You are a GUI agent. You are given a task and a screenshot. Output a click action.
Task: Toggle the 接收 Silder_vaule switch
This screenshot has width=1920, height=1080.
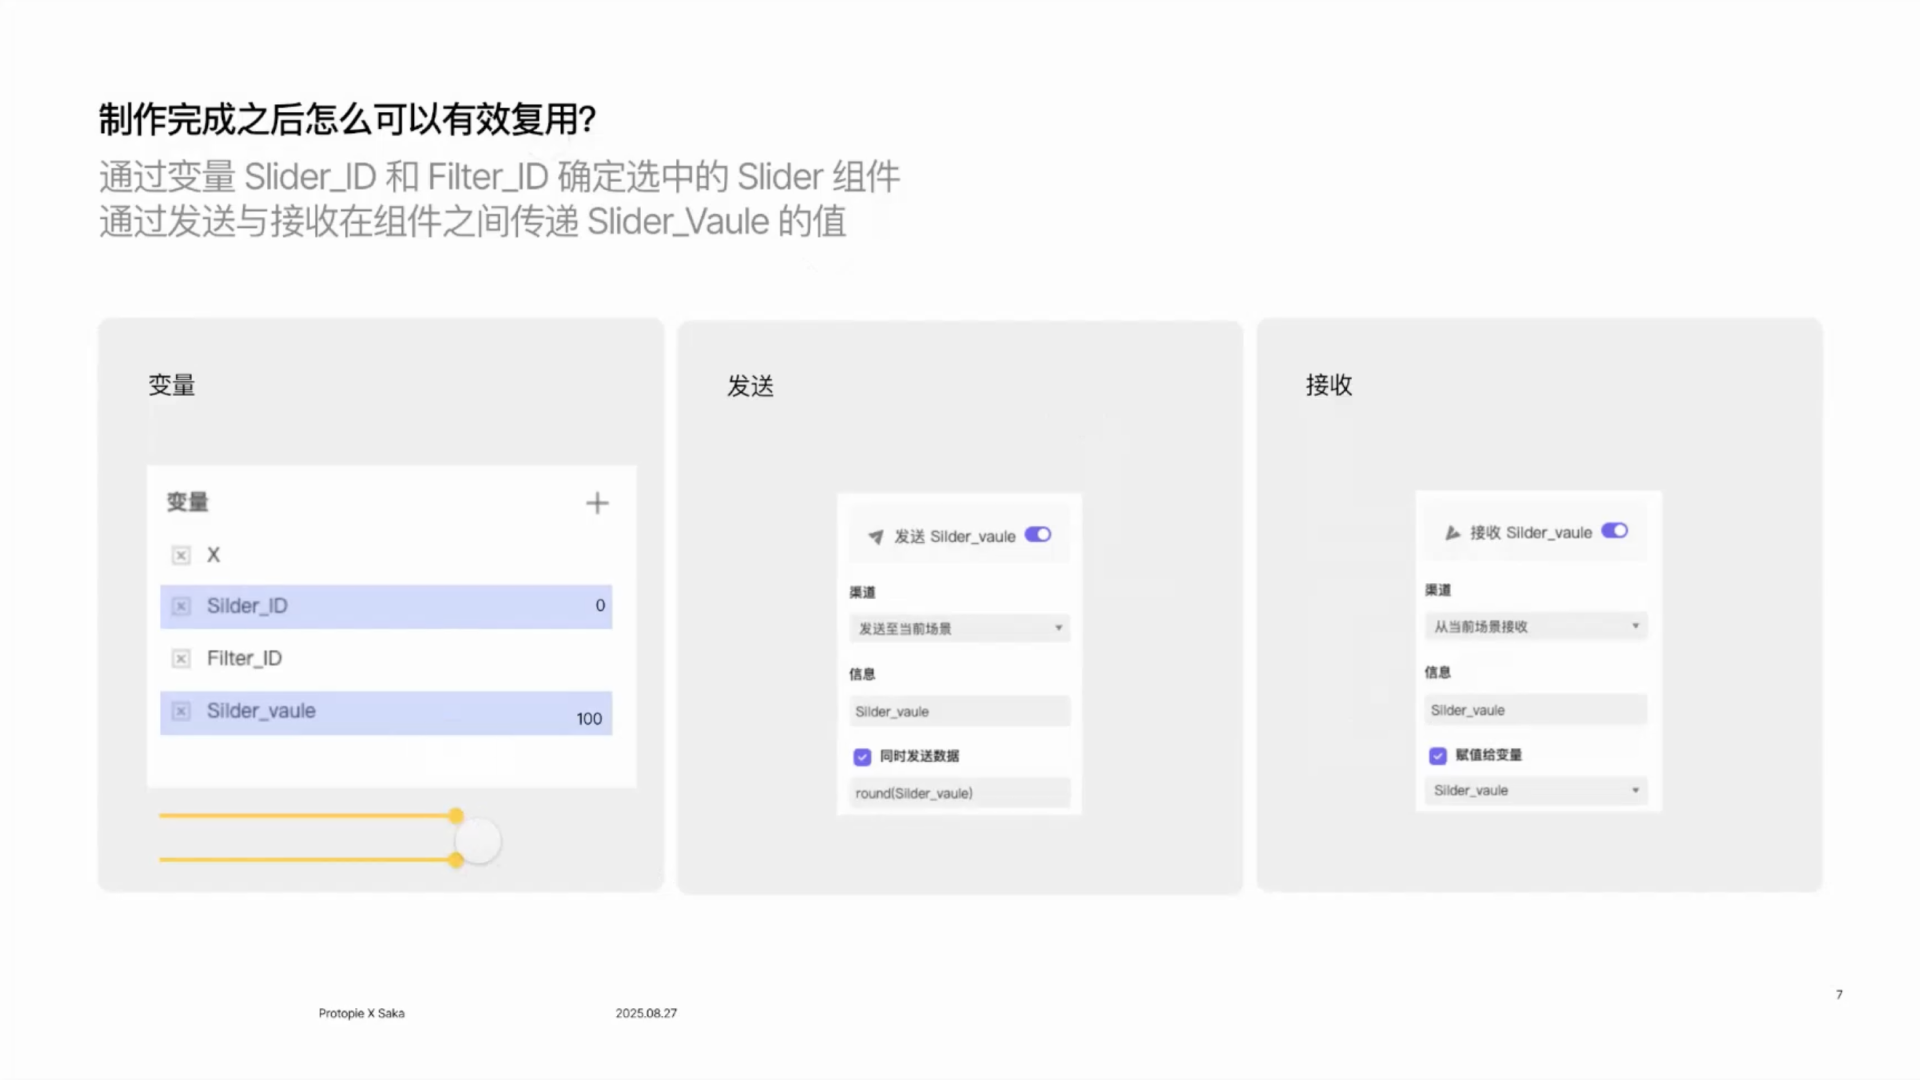click(x=1614, y=531)
